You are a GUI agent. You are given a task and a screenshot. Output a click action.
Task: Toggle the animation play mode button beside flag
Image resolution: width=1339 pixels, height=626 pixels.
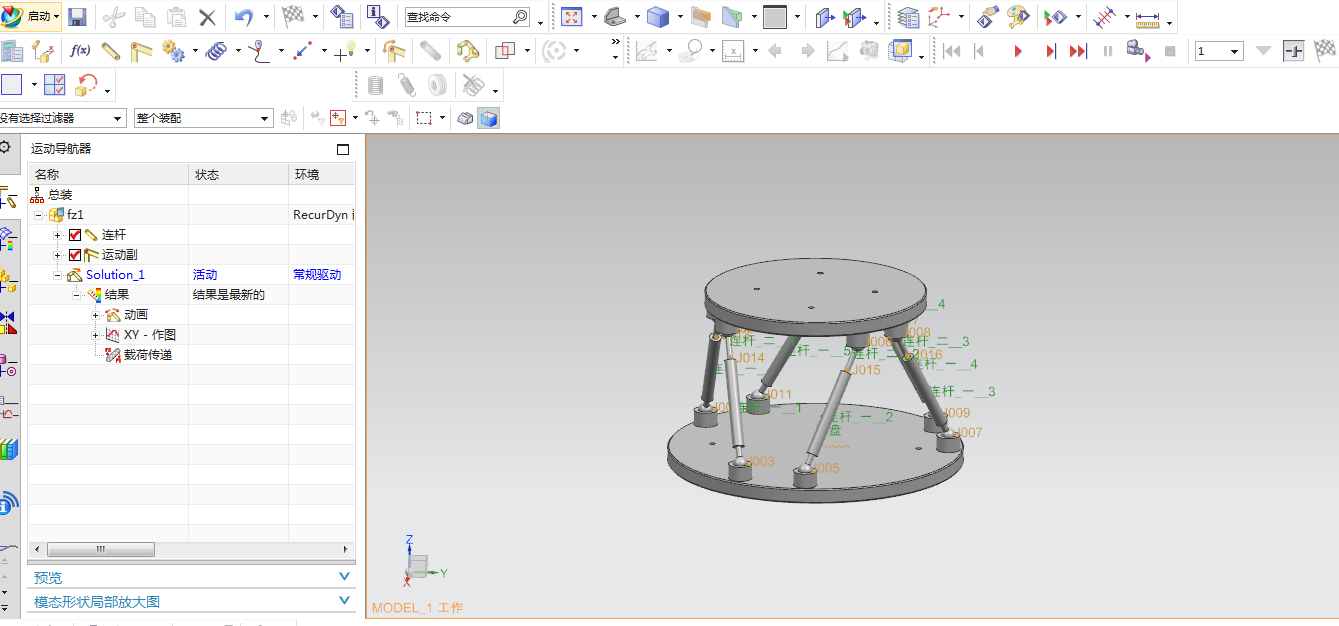point(1294,51)
